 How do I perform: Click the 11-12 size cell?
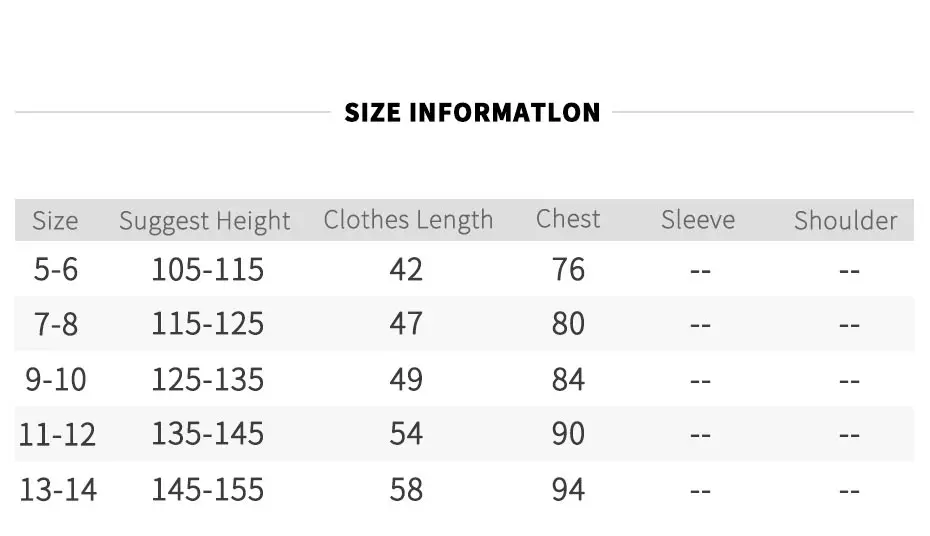click(57, 435)
